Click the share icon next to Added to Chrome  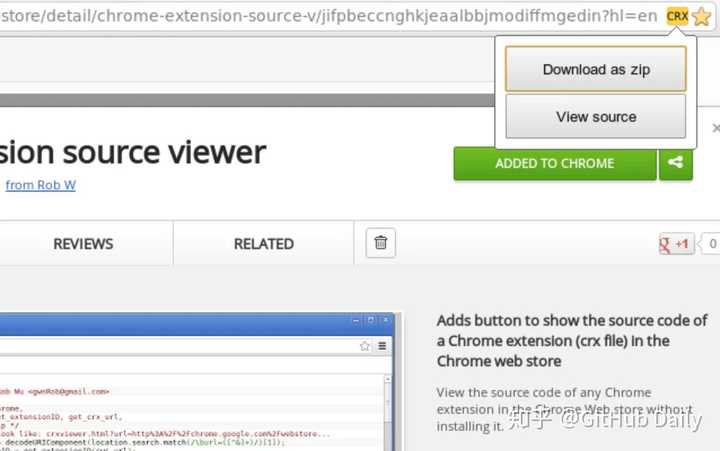click(675, 163)
